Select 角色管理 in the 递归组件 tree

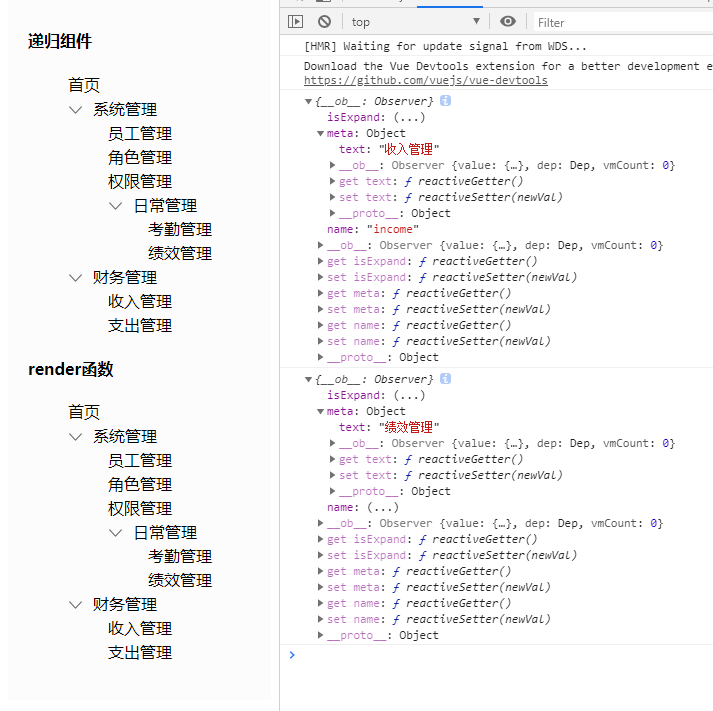tap(140, 158)
